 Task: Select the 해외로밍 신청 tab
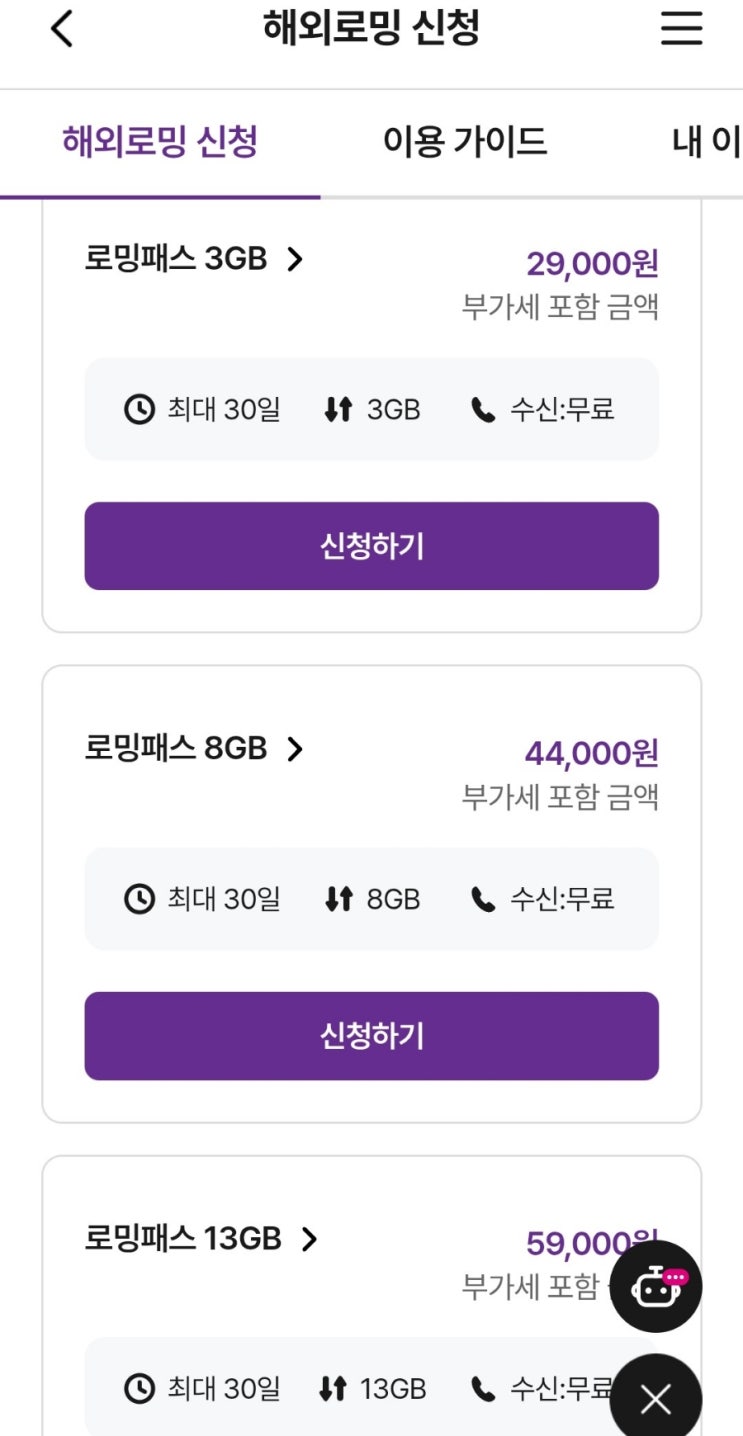[x=160, y=142]
